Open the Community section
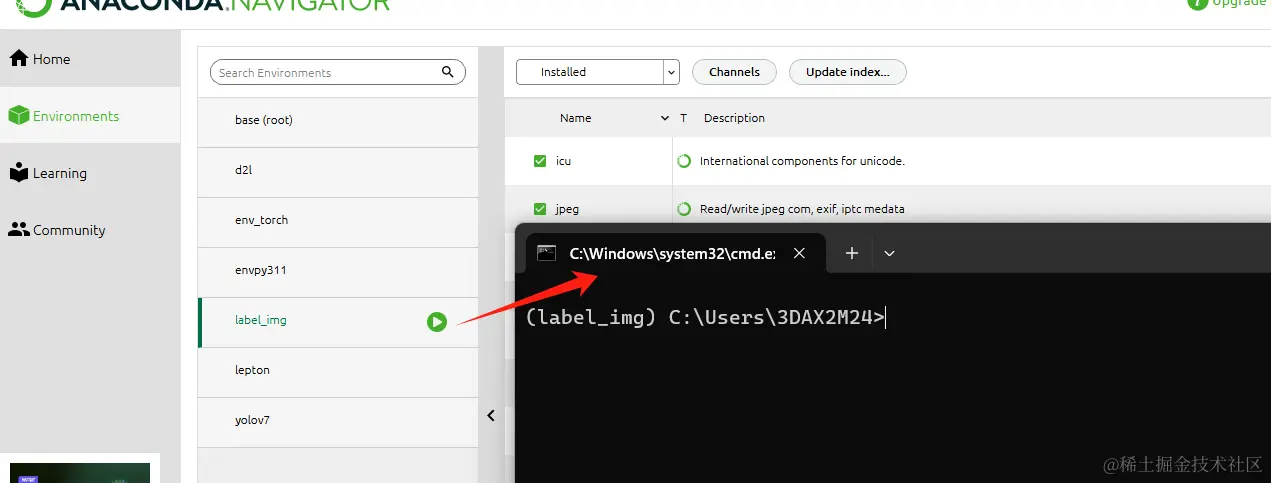 (x=90, y=230)
